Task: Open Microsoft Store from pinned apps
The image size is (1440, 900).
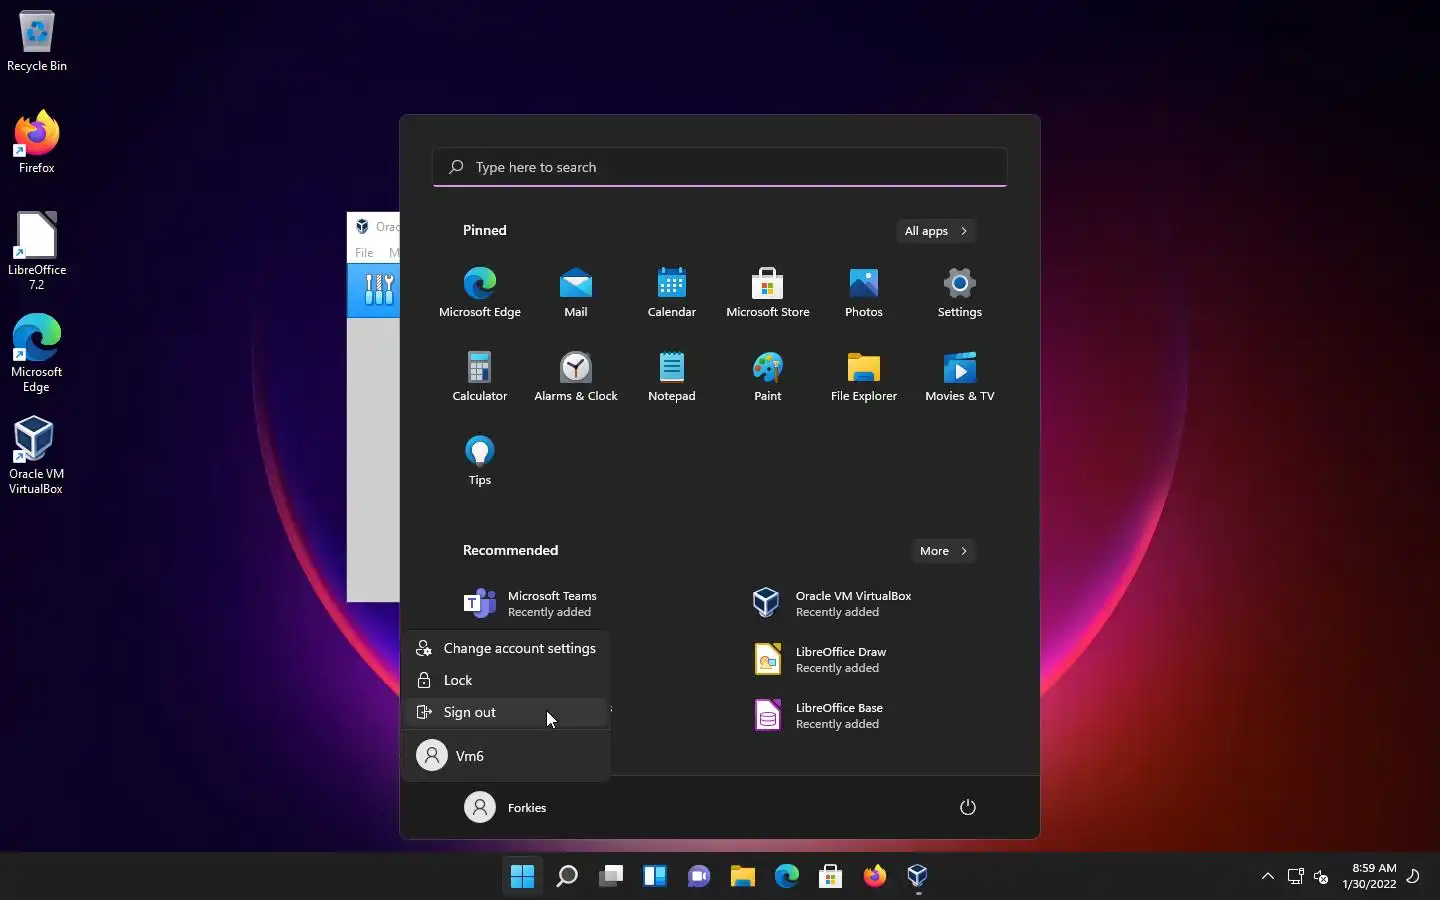Action: pos(768,292)
